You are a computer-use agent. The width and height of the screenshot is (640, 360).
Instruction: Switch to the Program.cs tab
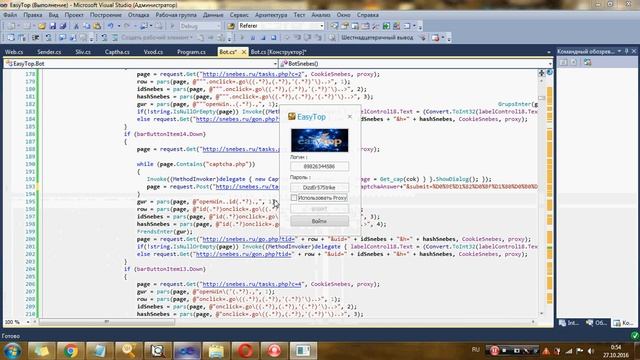click(191, 52)
